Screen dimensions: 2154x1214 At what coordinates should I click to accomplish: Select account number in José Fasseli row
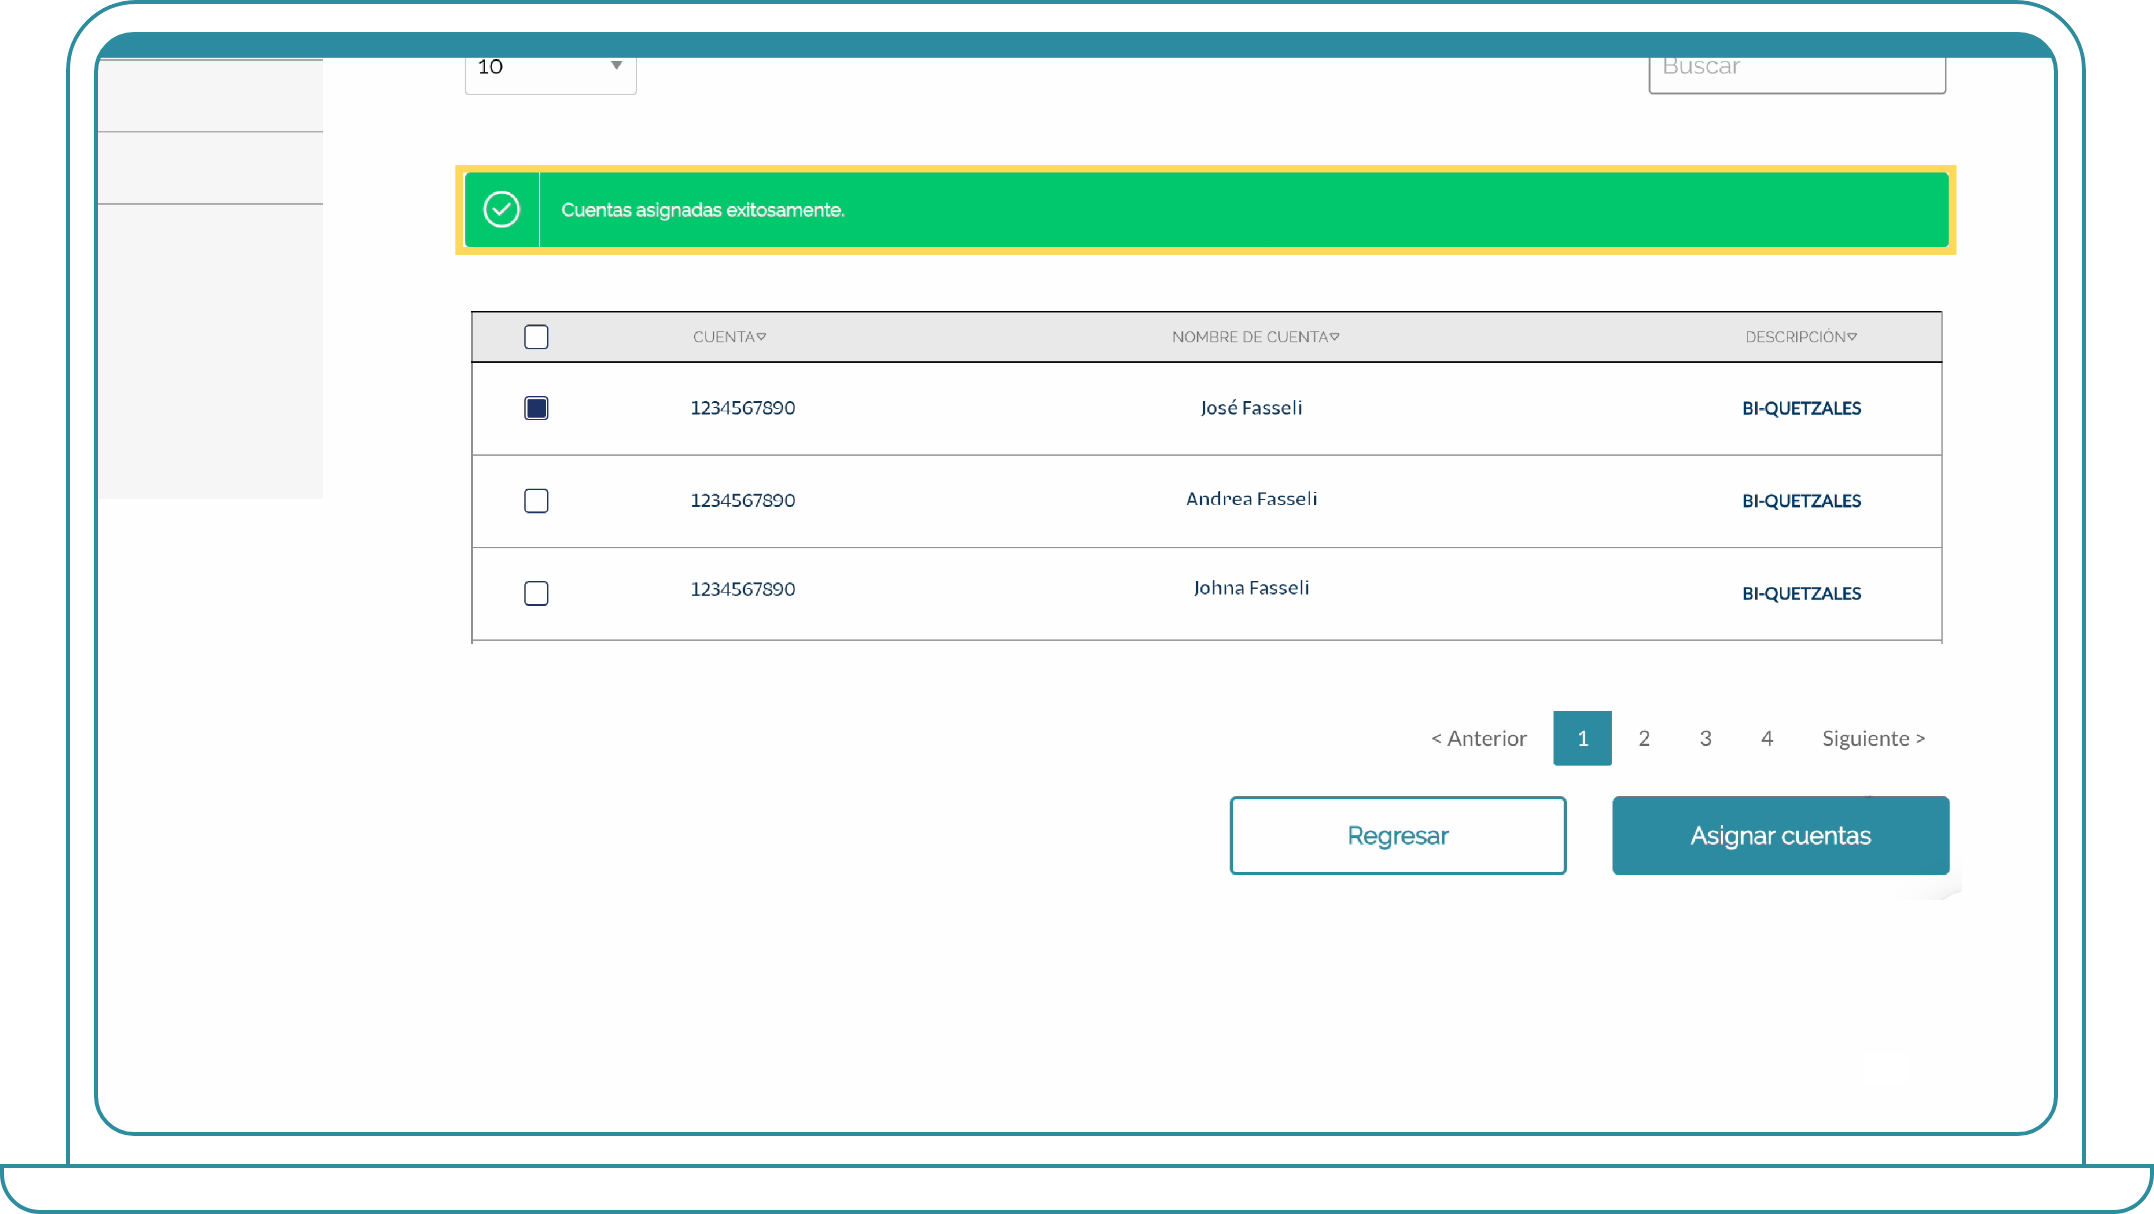pyautogui.click(x=743, y=408)
